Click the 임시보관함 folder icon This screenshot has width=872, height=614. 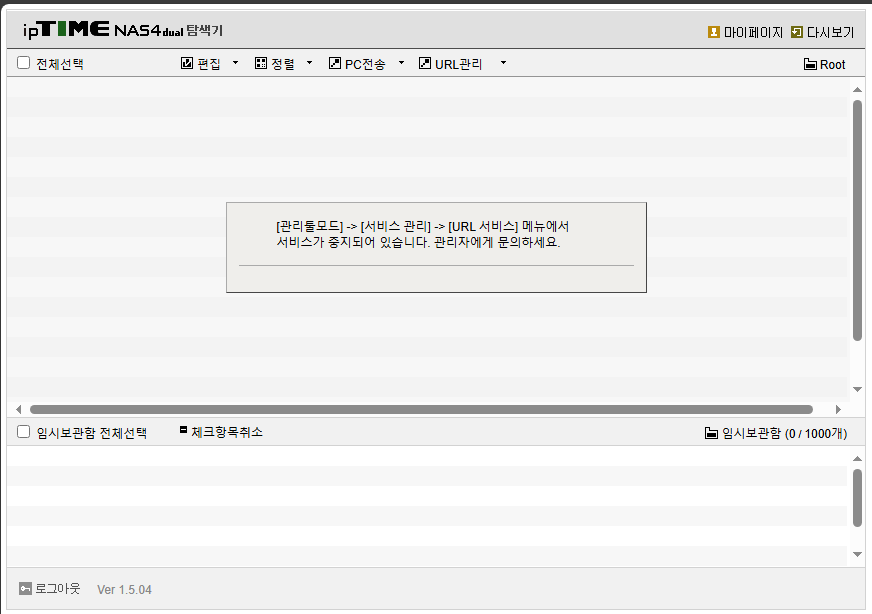[711, 433]
